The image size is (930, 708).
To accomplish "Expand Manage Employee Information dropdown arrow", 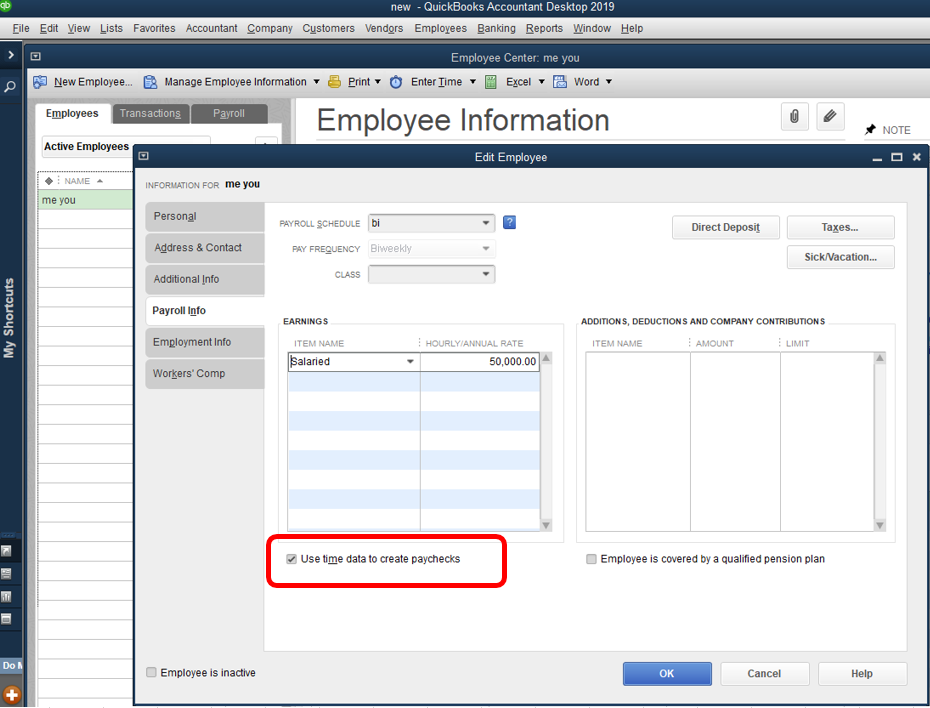I will (316, 82).
